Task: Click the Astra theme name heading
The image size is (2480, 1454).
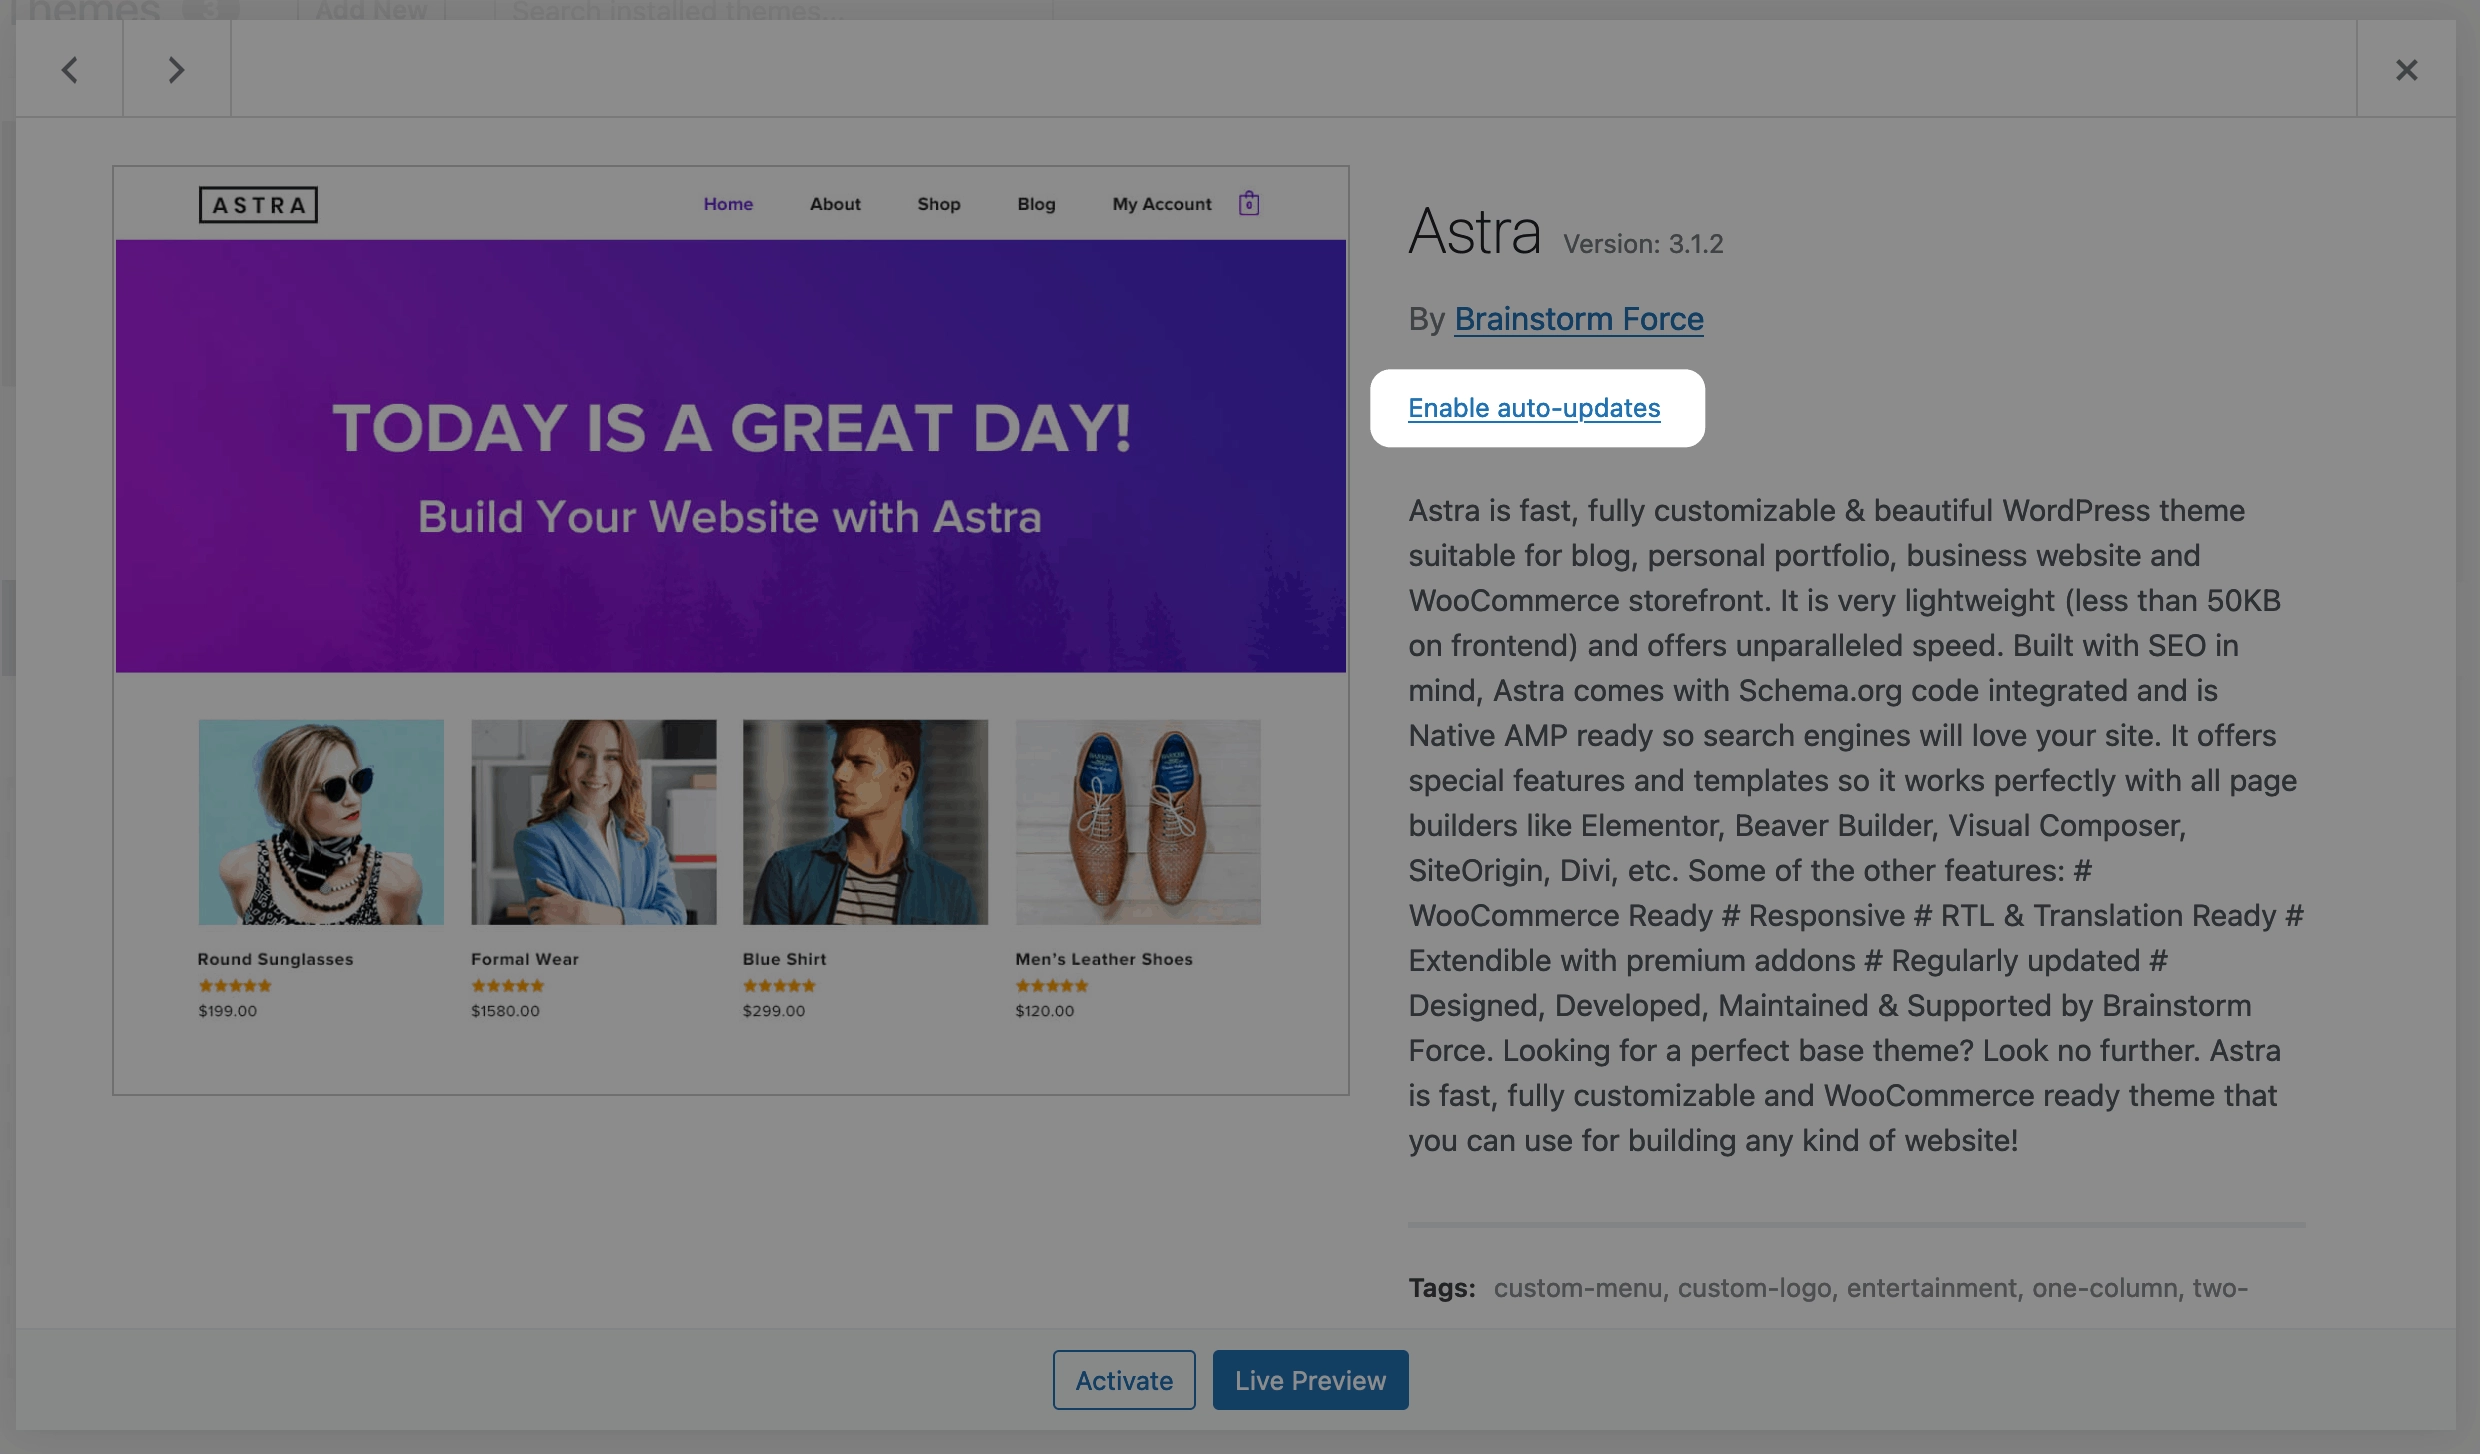Action: click(1475, 232)
